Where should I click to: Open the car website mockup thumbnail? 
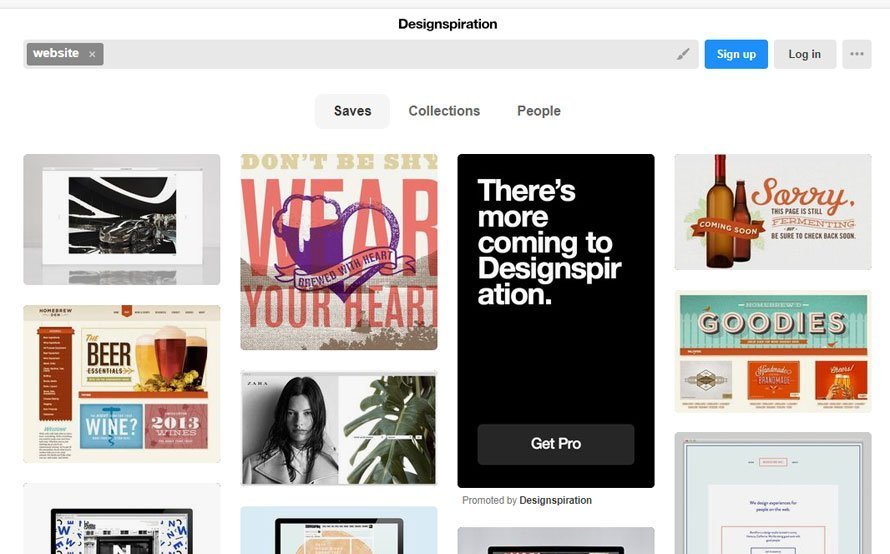coord(121,219)
